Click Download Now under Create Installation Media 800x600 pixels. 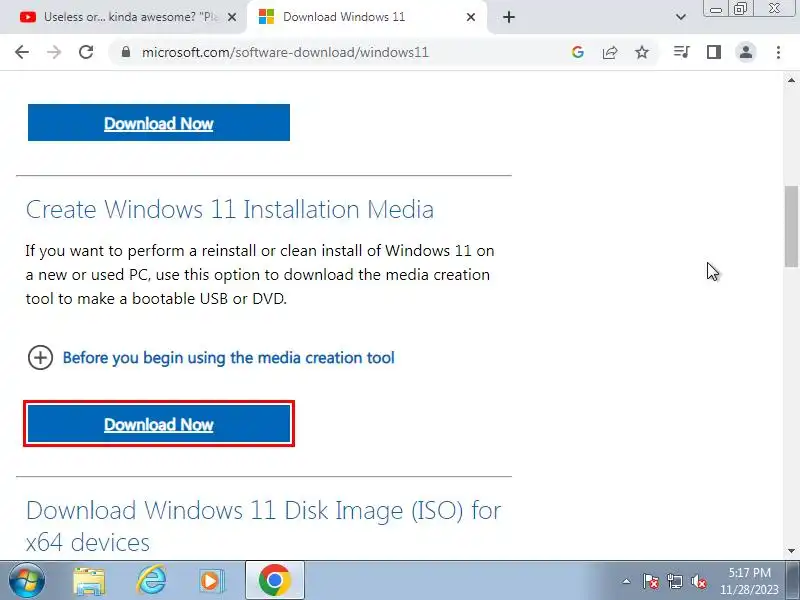[159, 424]
